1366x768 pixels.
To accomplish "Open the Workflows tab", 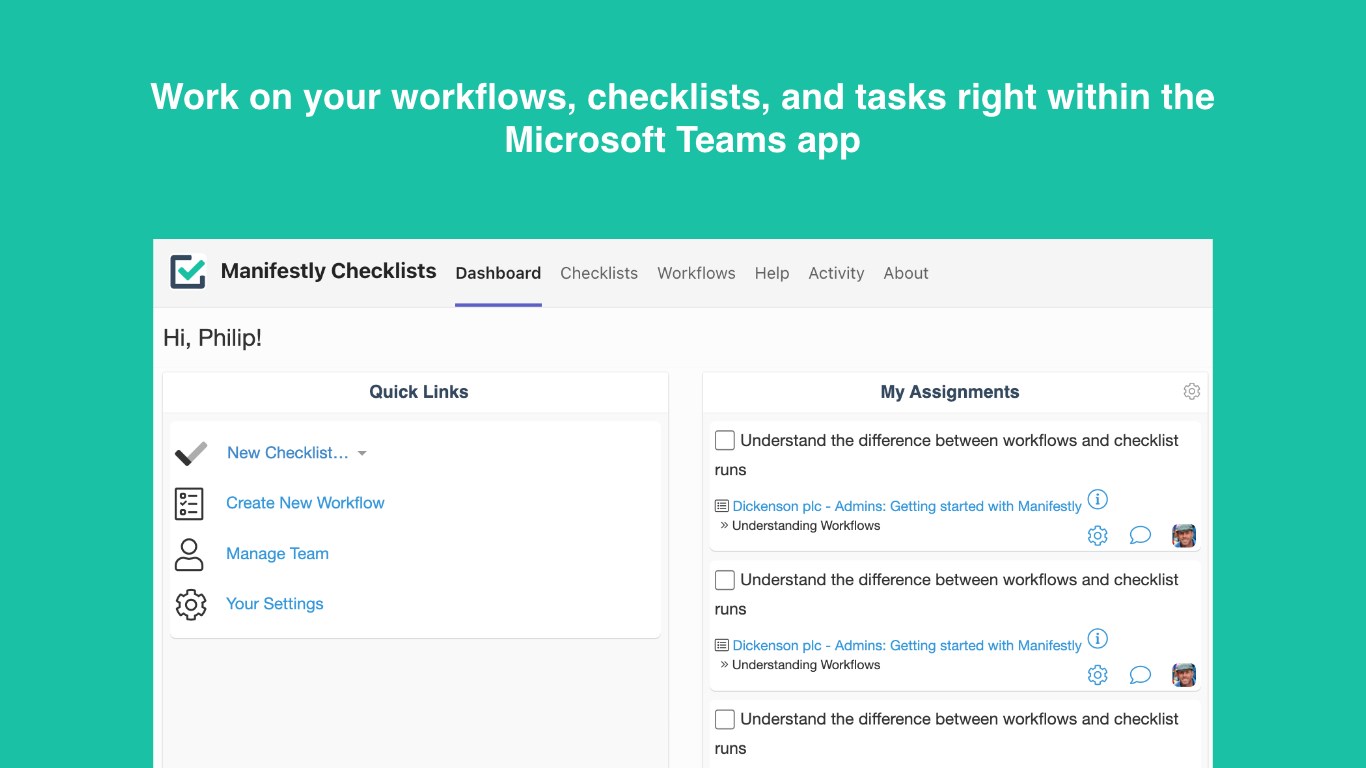I will [696, 273].
